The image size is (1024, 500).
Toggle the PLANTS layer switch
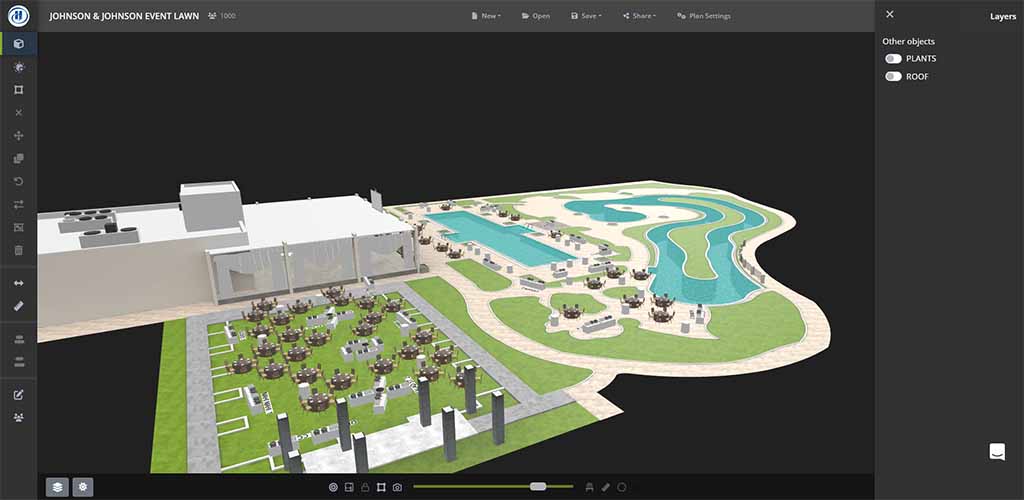click(893, 59)
